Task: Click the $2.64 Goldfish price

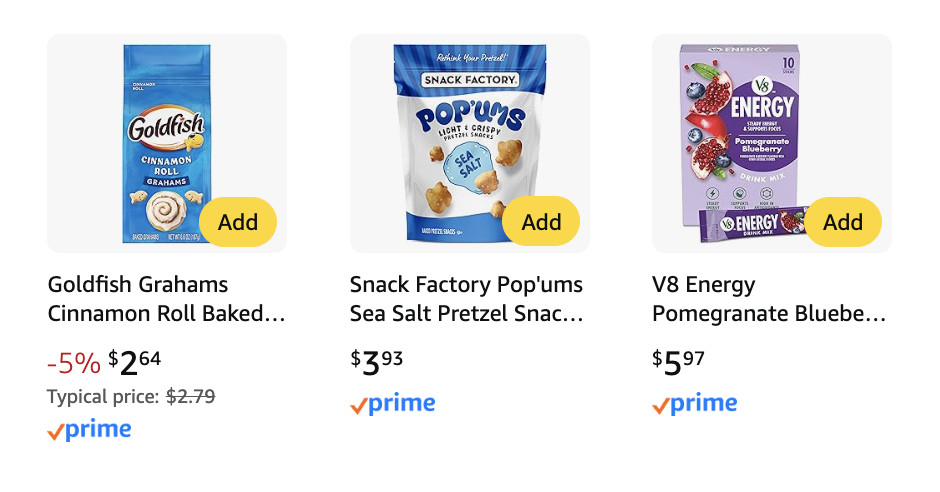Action: [x=135, y=361]
